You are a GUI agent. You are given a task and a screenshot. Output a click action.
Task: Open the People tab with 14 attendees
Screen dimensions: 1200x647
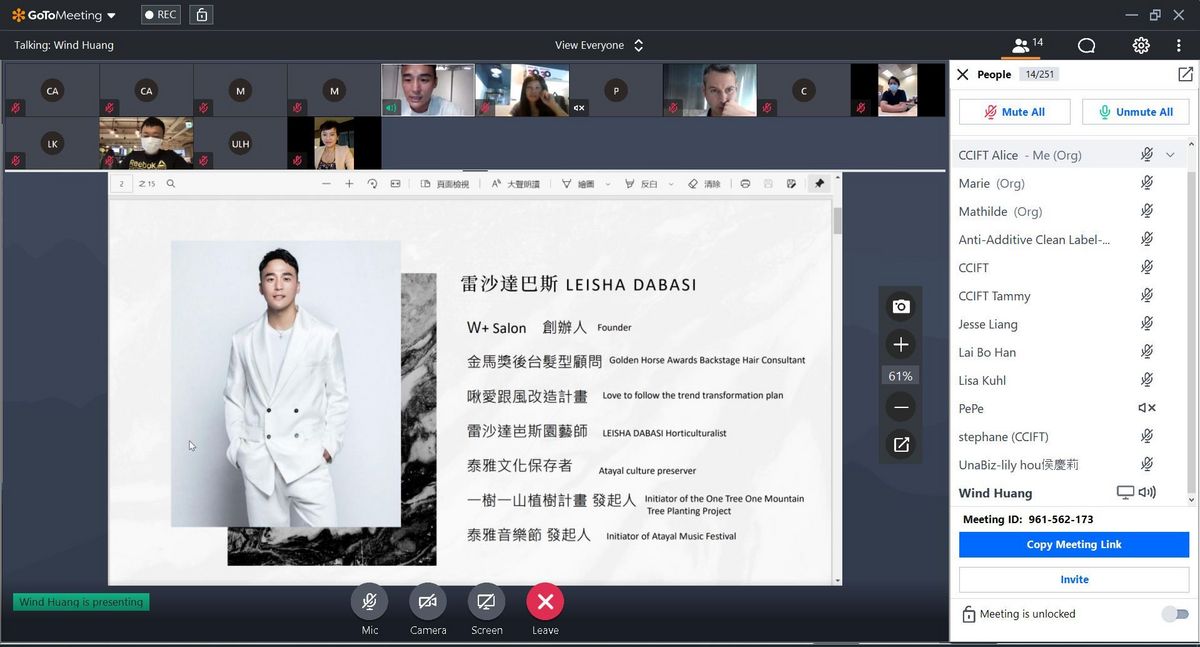1027,45
